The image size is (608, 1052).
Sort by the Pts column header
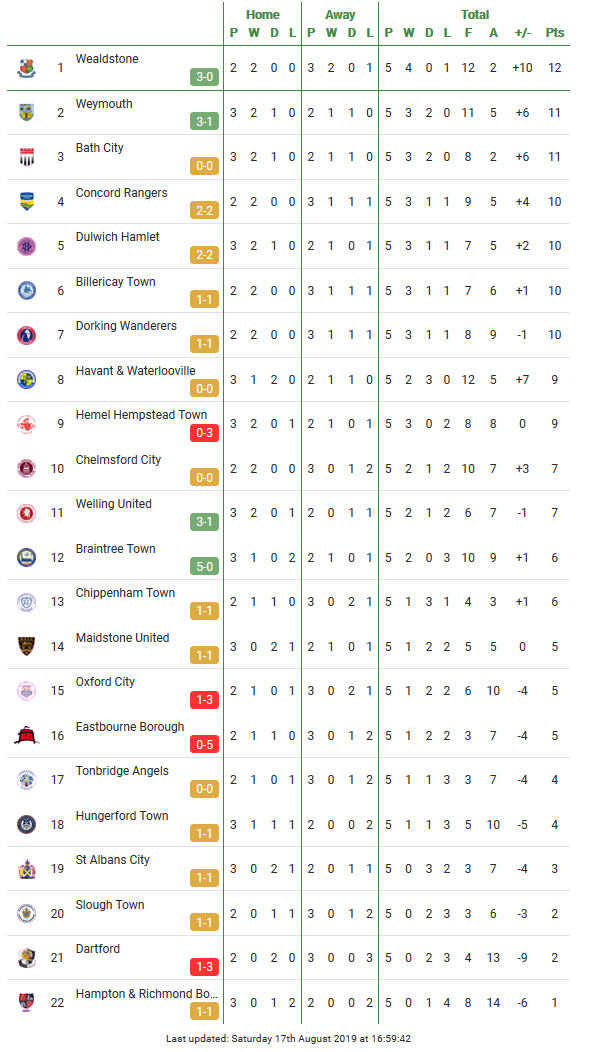tap(554, 33)
